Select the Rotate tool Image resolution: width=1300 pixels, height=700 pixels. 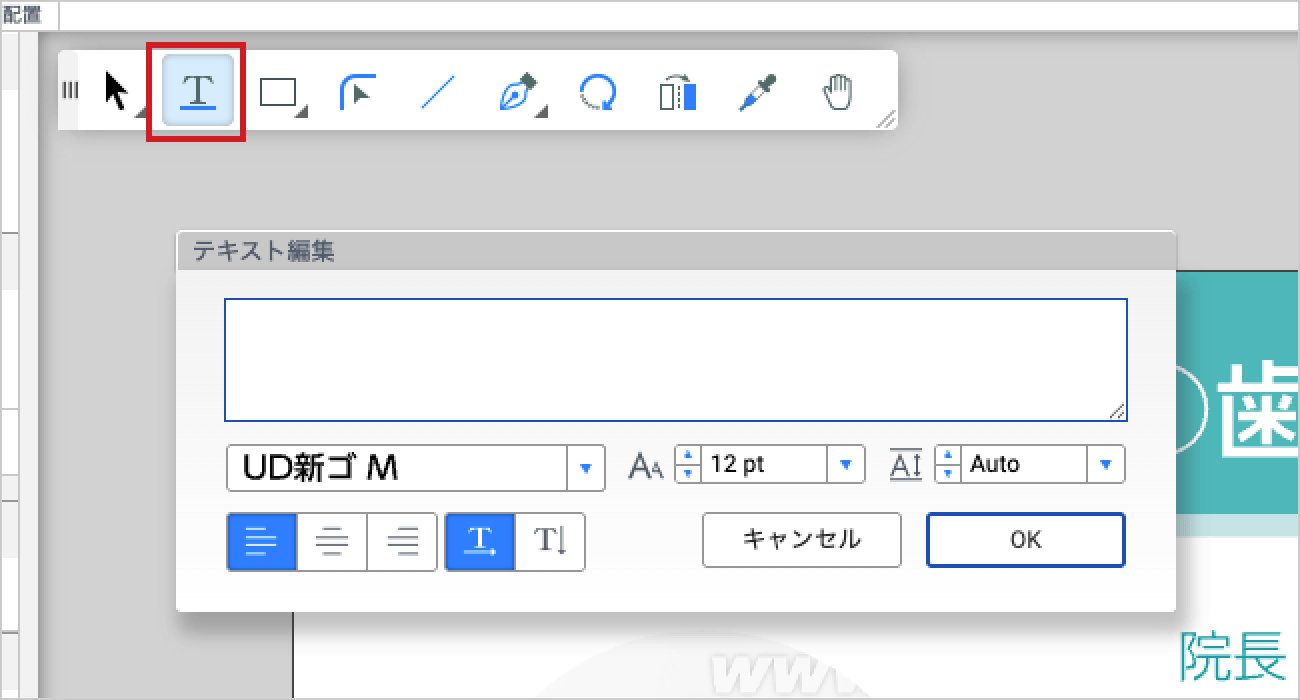click(597, 92)
